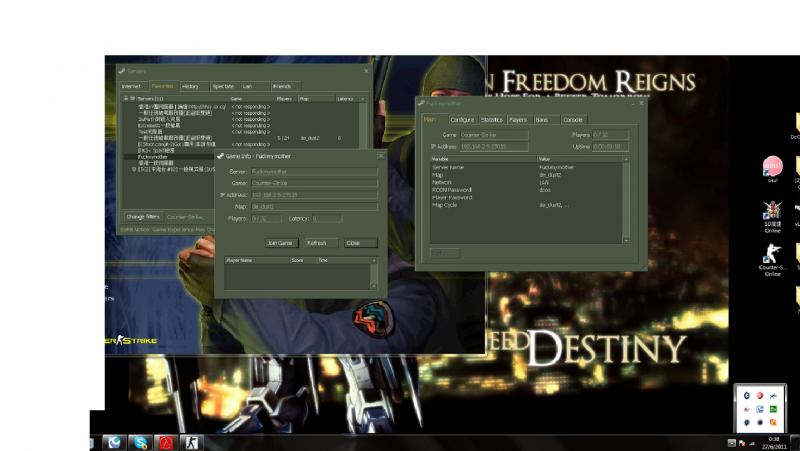Image resolution: width=800 pixels, height=451 pixels.
Task: Refresh the Game Info dialog
Action: [321, 243]
